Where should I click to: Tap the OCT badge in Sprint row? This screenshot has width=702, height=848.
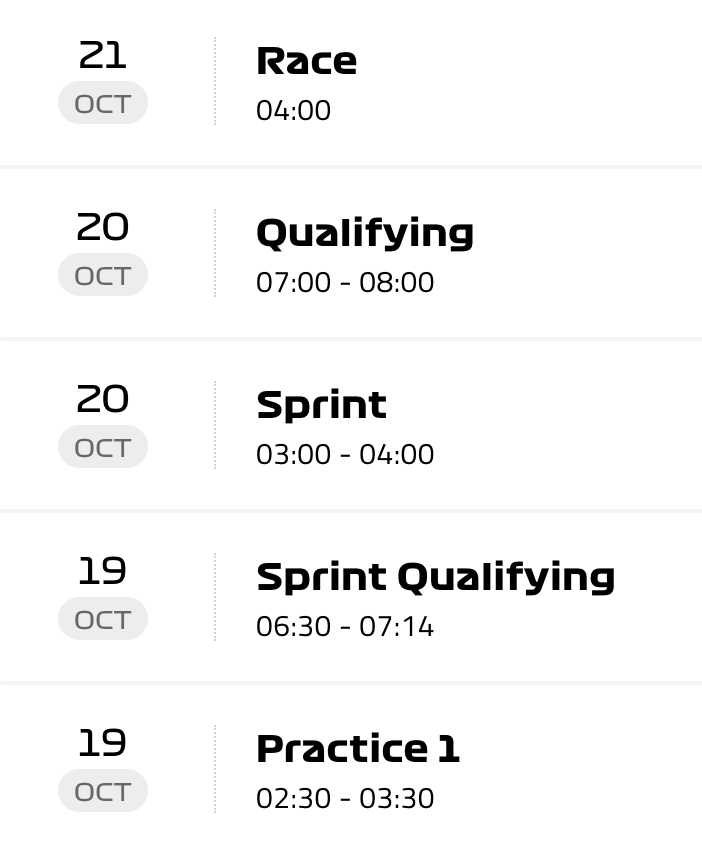point(103,447)
